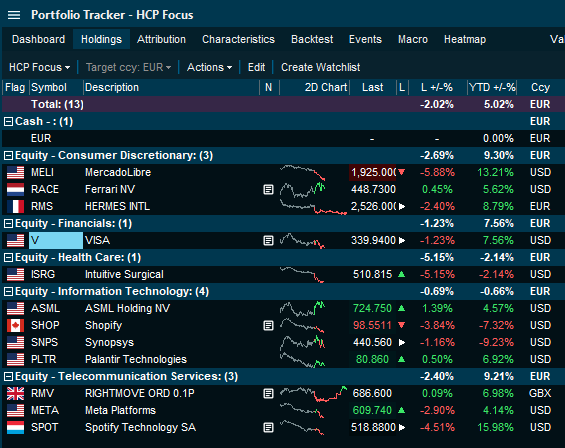
Task: Sort by the YTD +/-% column header
Action: 492,88
